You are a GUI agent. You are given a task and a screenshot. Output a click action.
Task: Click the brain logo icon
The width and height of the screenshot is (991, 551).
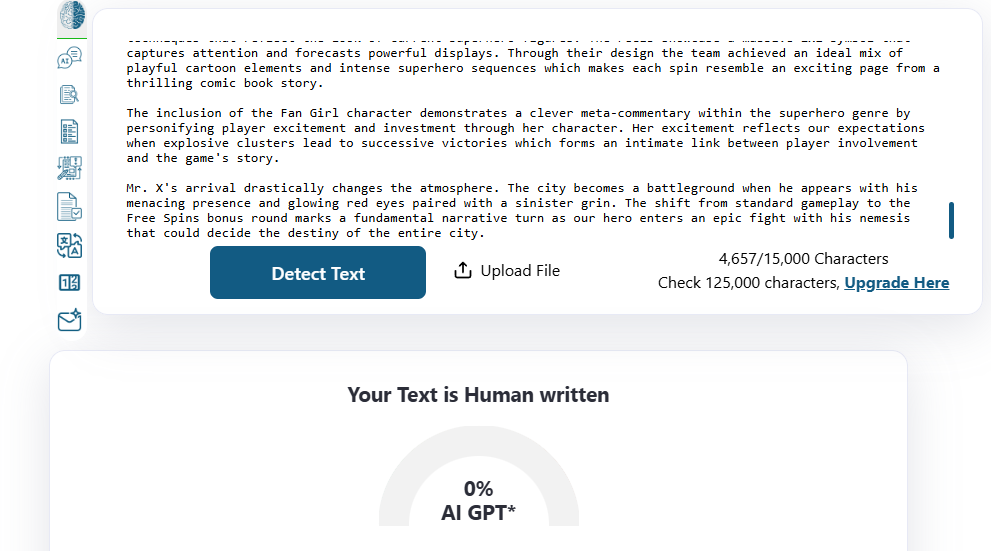click(x=72, y=16)
